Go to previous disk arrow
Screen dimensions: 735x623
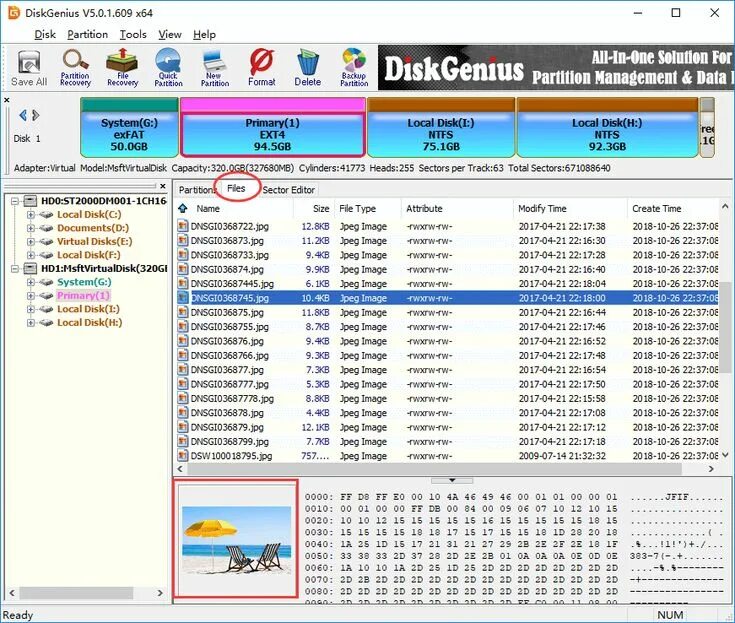(x=22, y=115)
